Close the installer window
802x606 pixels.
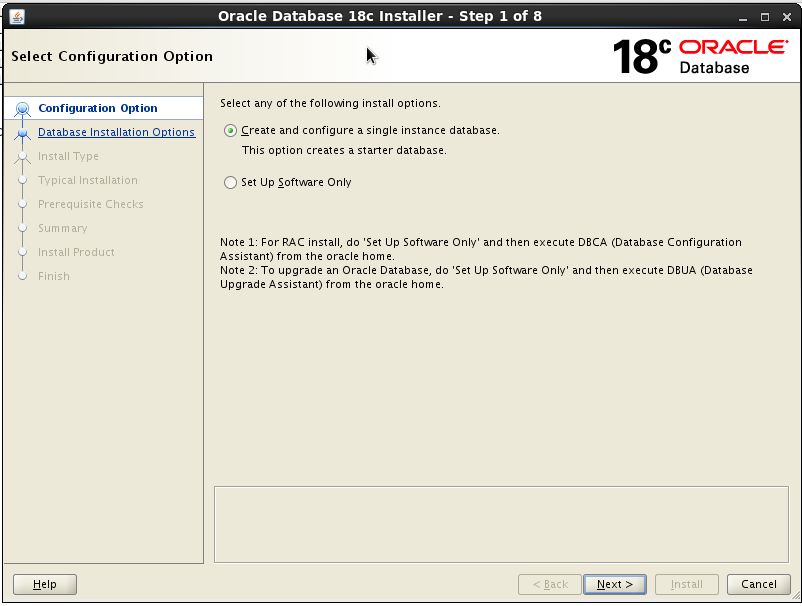pyautogui.click(x=787, y=17)
